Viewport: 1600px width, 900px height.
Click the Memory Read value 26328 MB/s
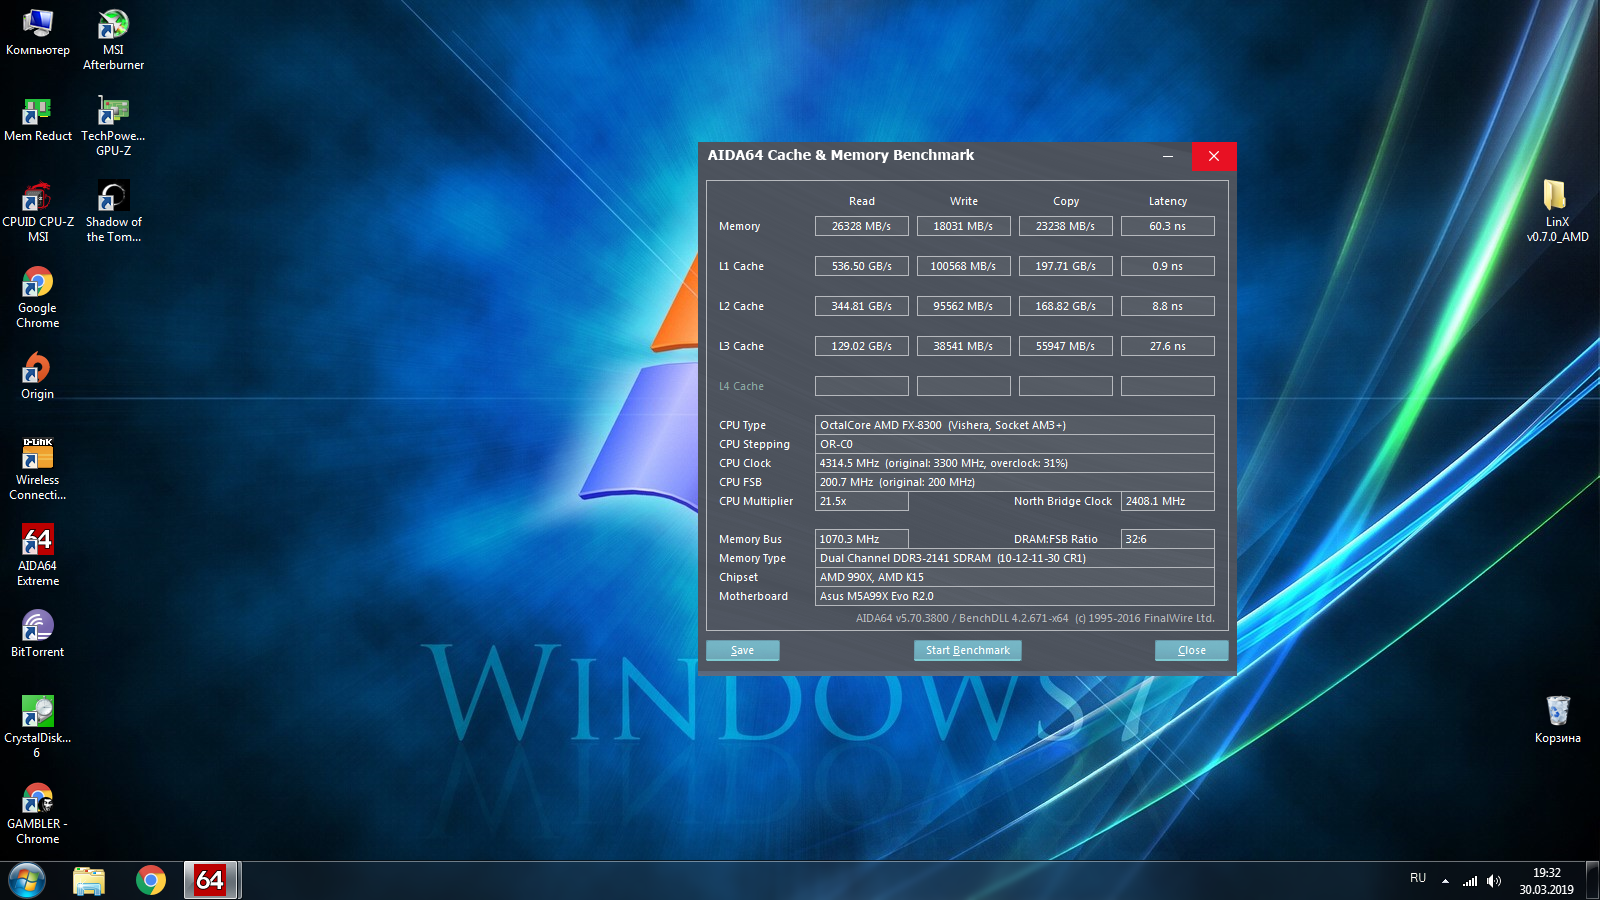[862, 226]
